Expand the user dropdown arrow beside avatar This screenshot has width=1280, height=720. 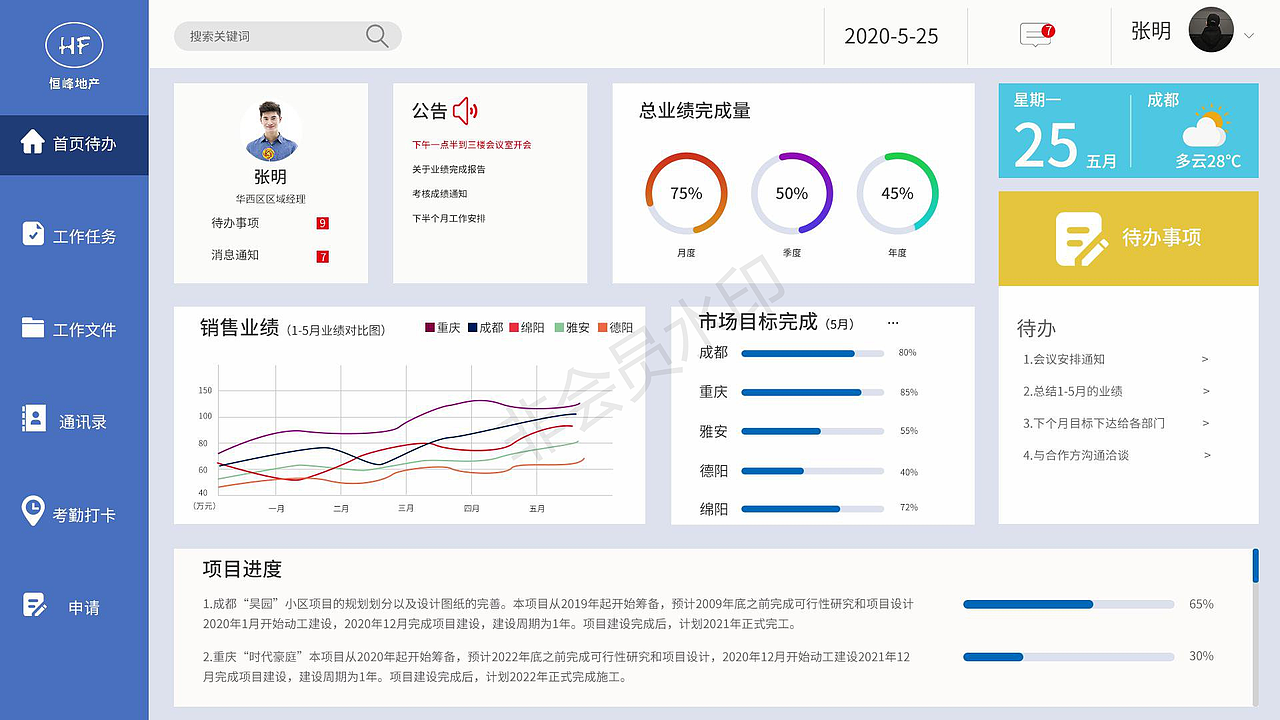point(1249,35)
